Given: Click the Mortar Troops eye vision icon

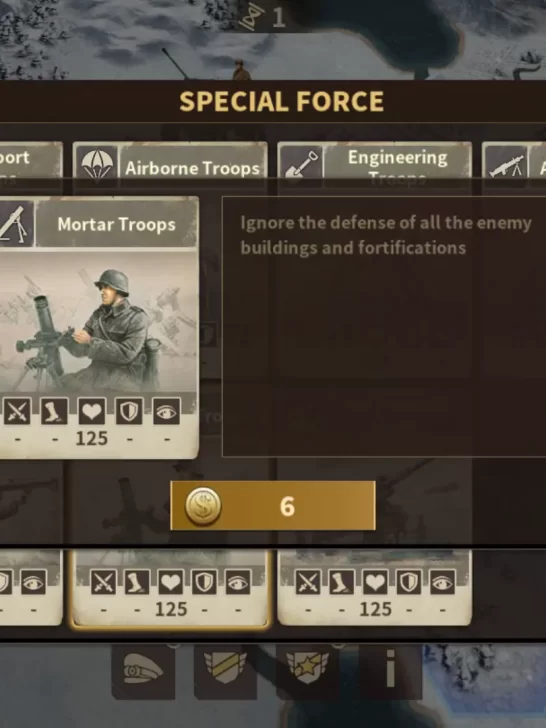Looking at the screenshot, I should (x=166, y=411).
